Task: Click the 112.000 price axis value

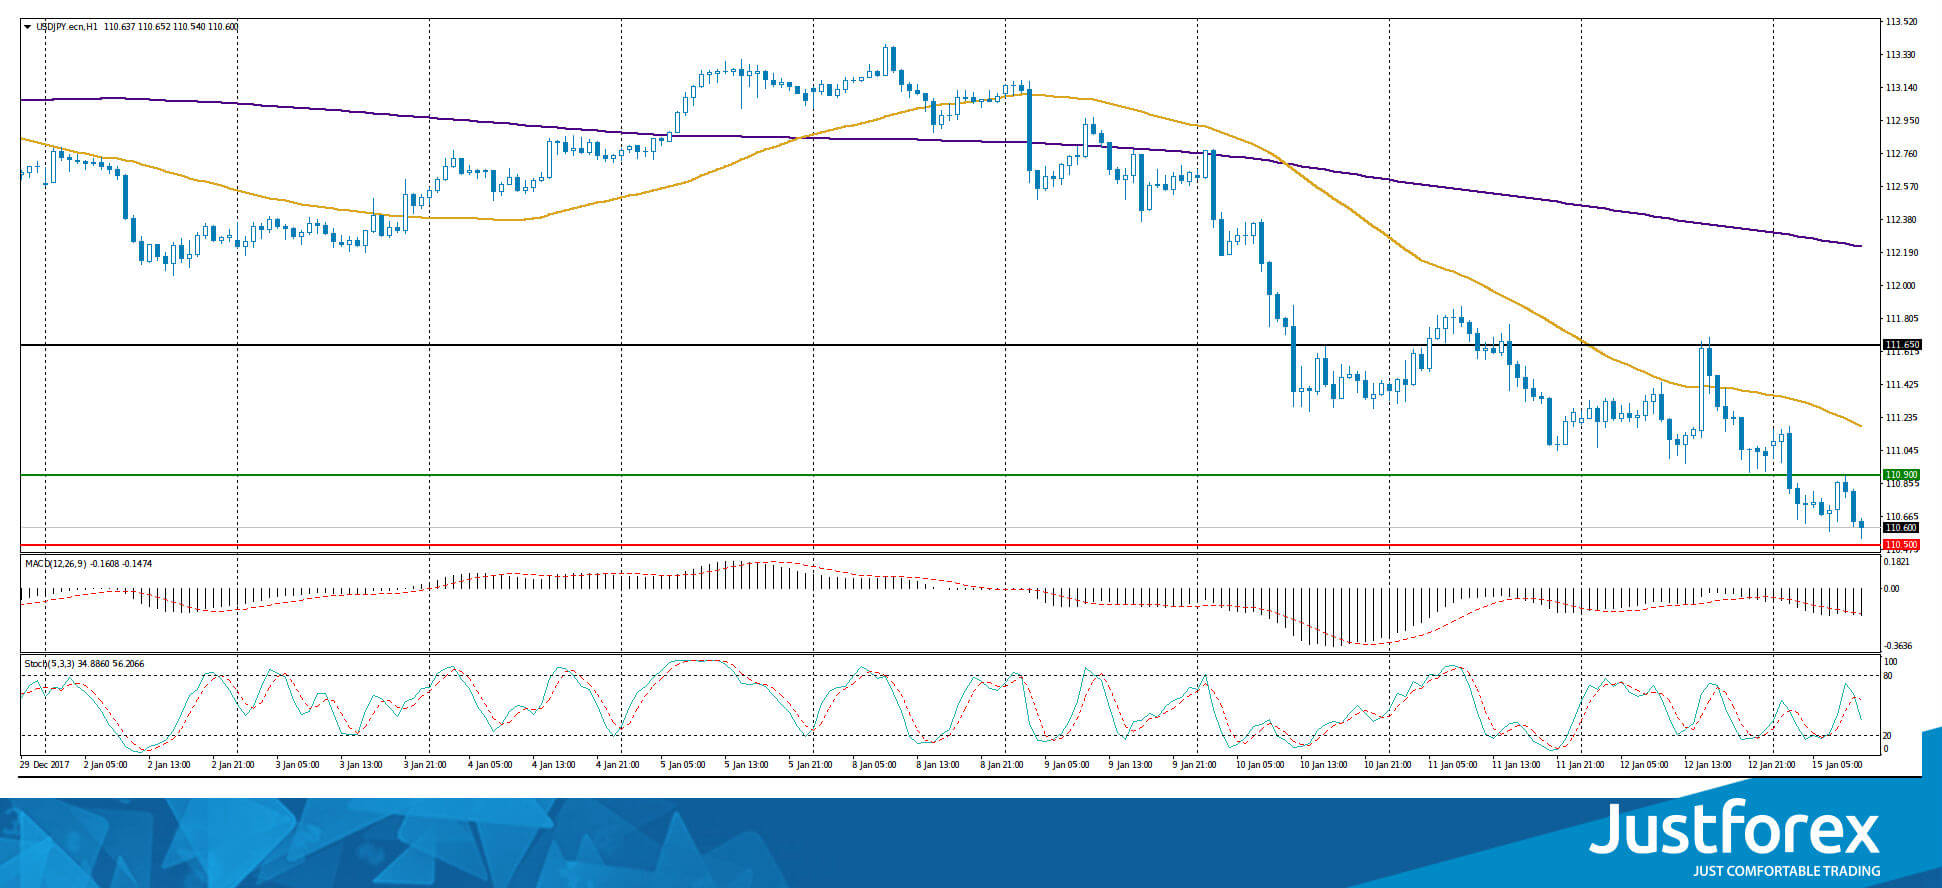Action: tap(1902, 286)
